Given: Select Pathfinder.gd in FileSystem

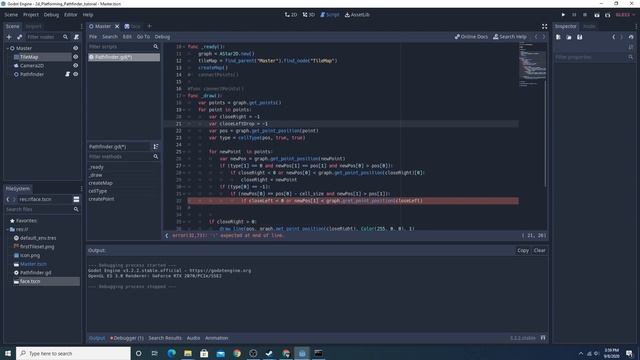Looking at the screenshot, I should point(36,273).
